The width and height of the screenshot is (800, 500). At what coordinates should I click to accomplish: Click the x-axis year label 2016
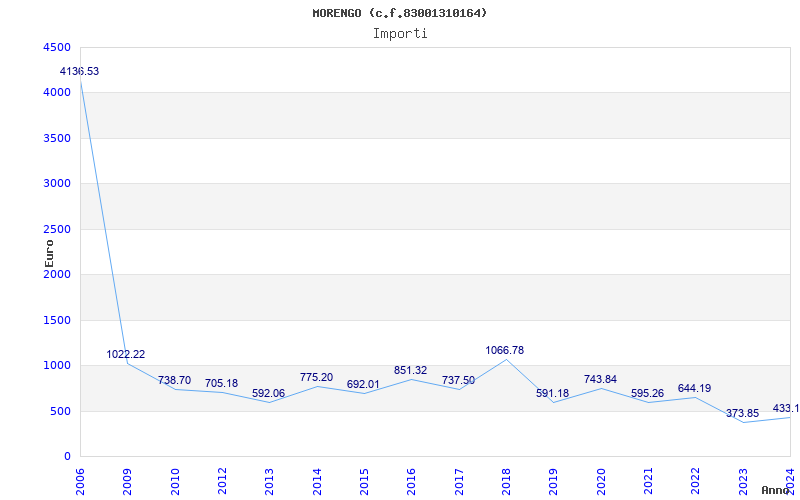(412, 481)
